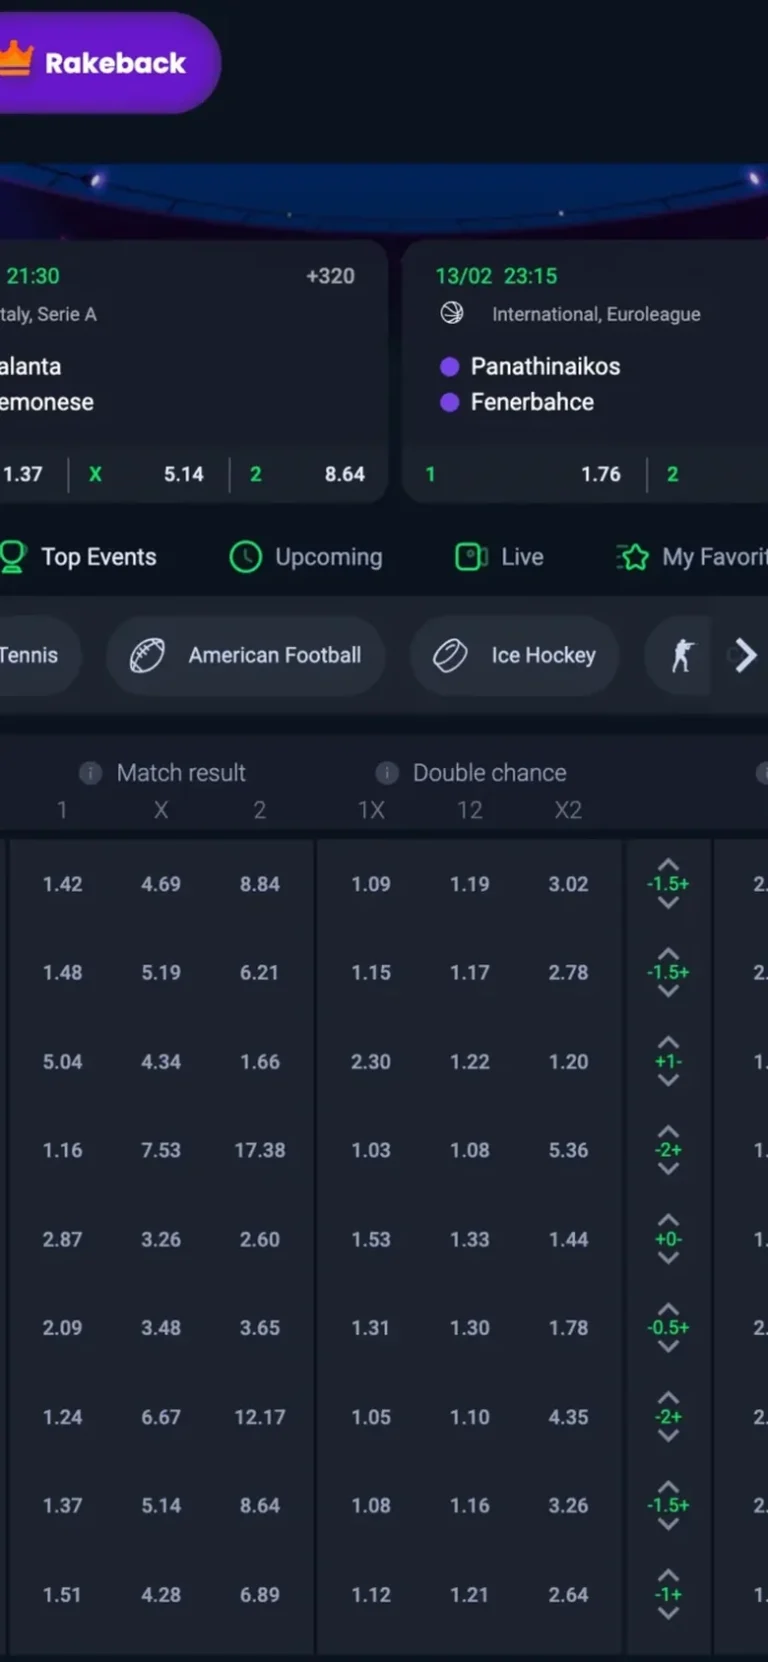768x1662 pixels.
Task: Click the info icon next to Double chance
Action: click(387, 773)
